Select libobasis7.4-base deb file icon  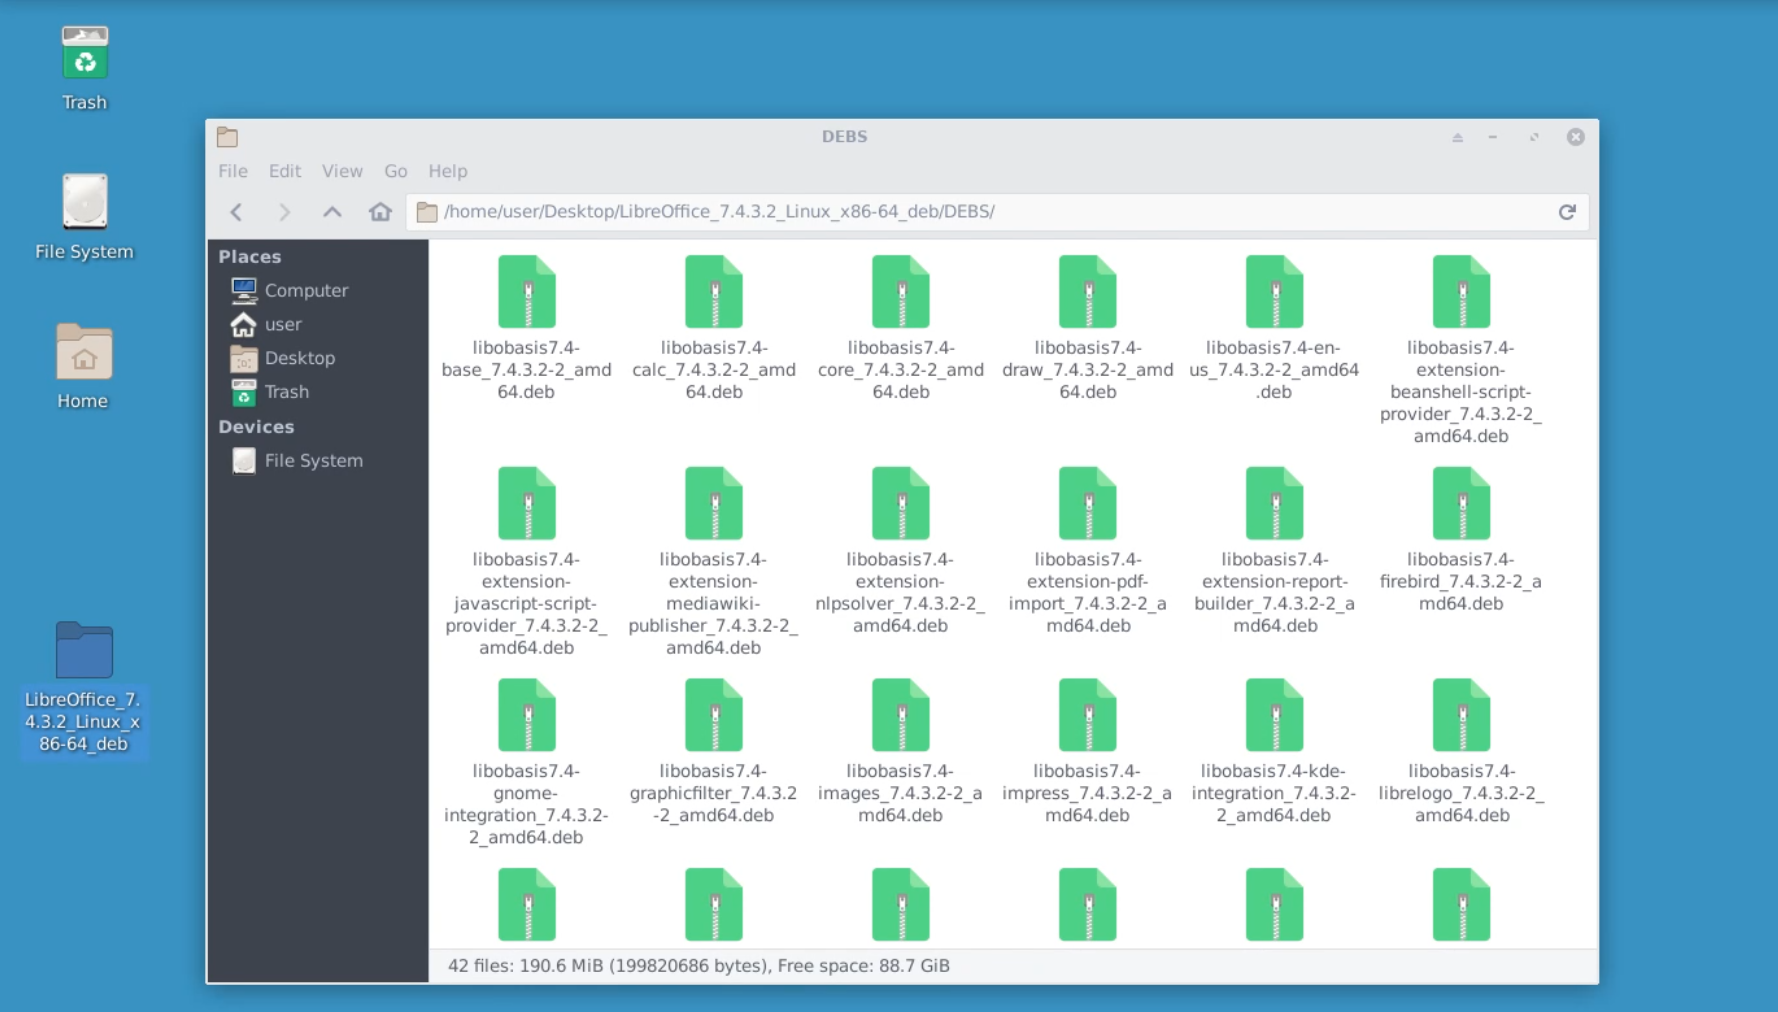coord(527,292)
